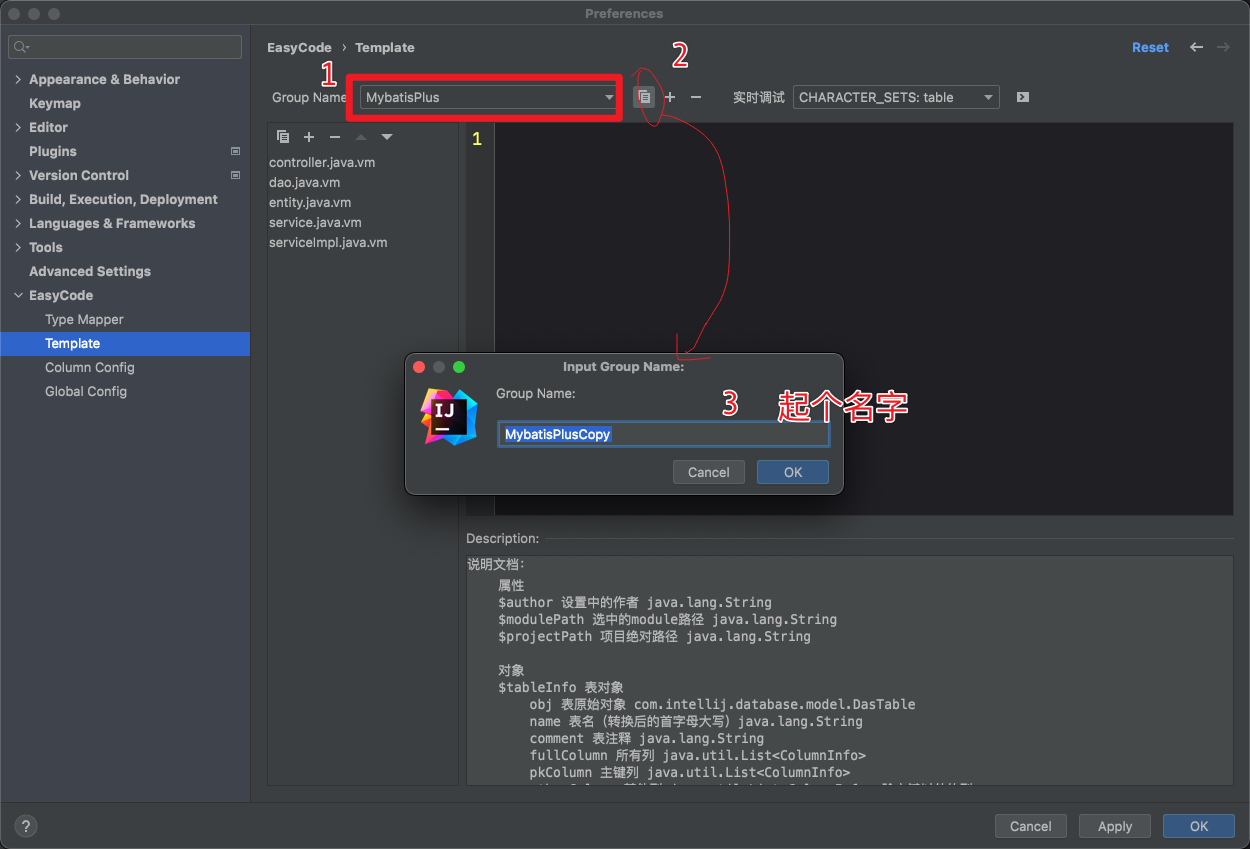Remove the current template group

point(696,97)
